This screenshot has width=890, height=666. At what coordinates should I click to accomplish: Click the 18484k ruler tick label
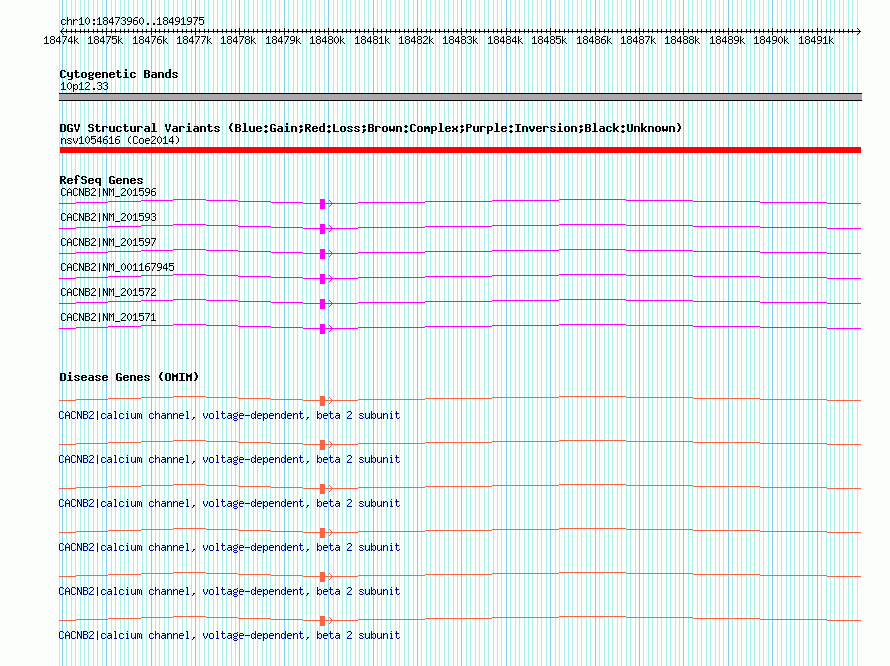pyautogui.click(x=505, y=40)
